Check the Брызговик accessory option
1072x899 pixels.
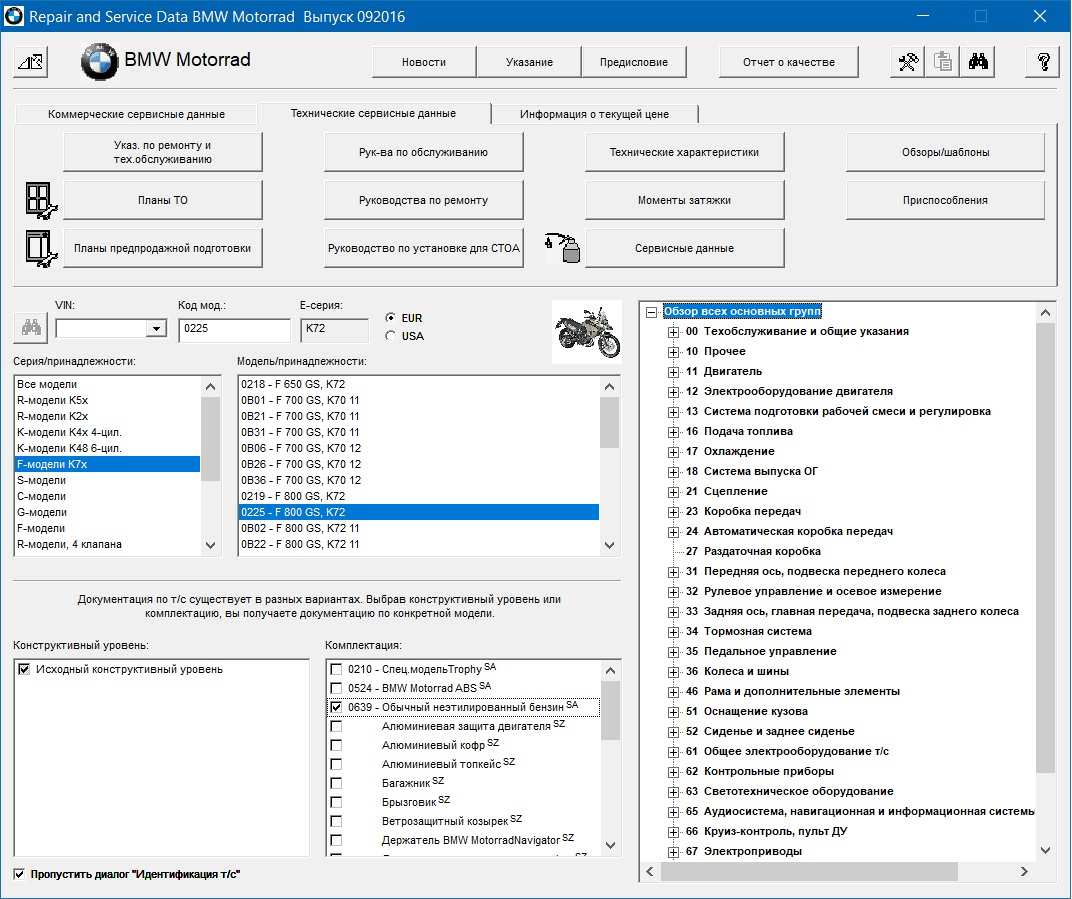(x=336, y=802)
